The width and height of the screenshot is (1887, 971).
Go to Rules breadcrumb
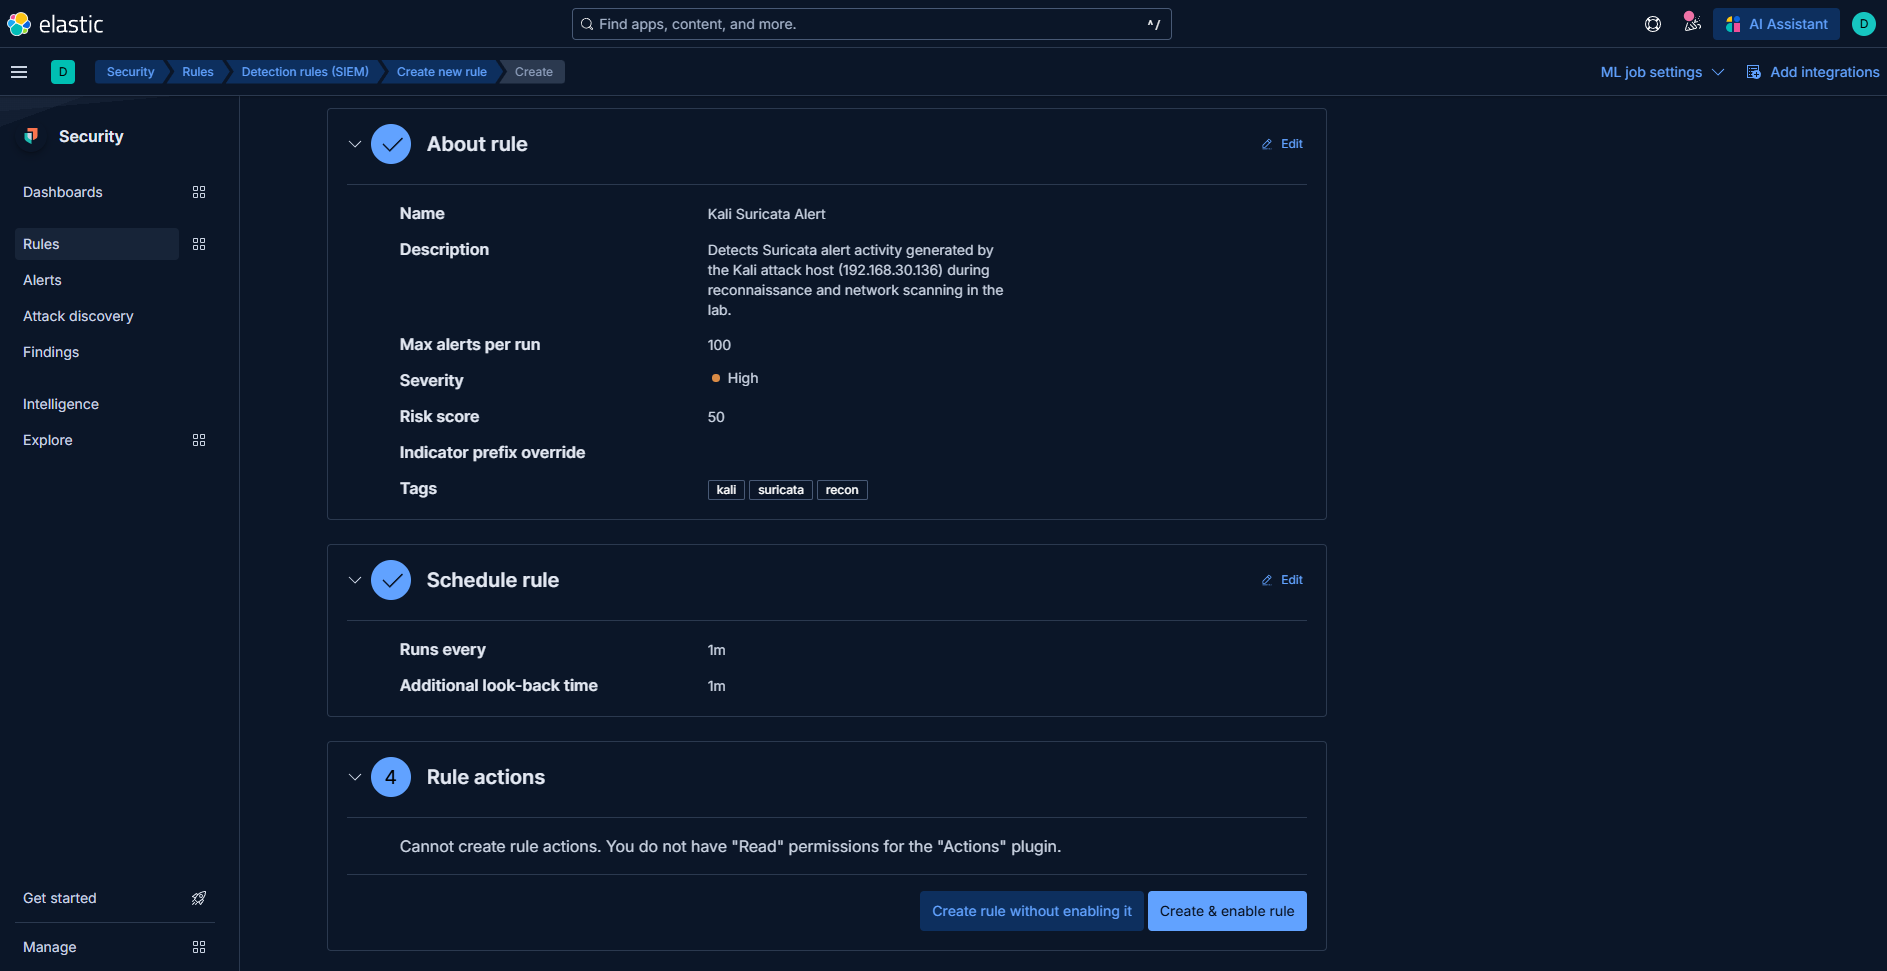point(198,72)
